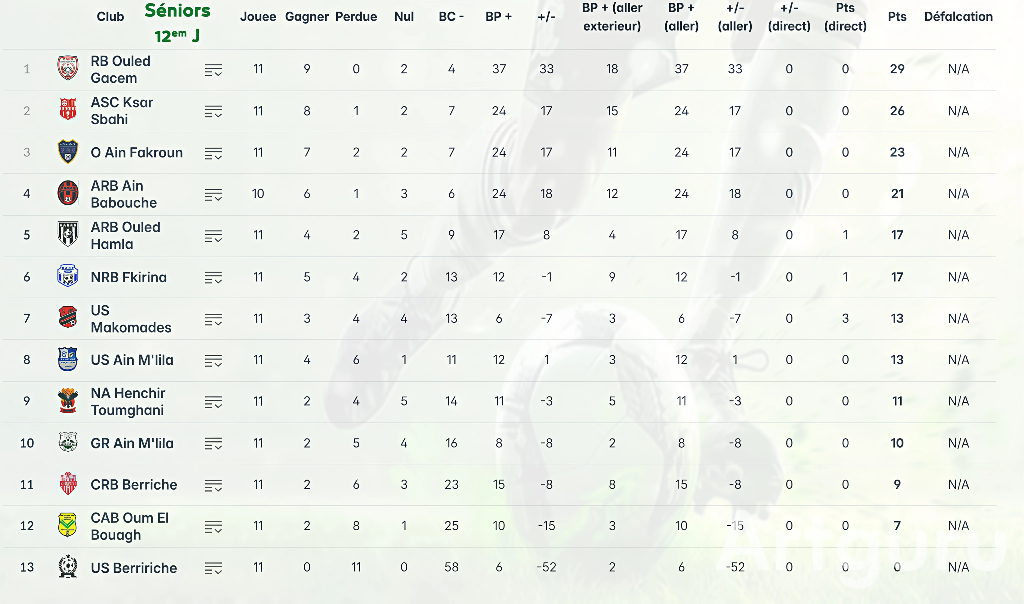Click the ARB Ouled Hamla club logo
Viewport: 1024px width, 604px height.
click(x=67, y=235)
